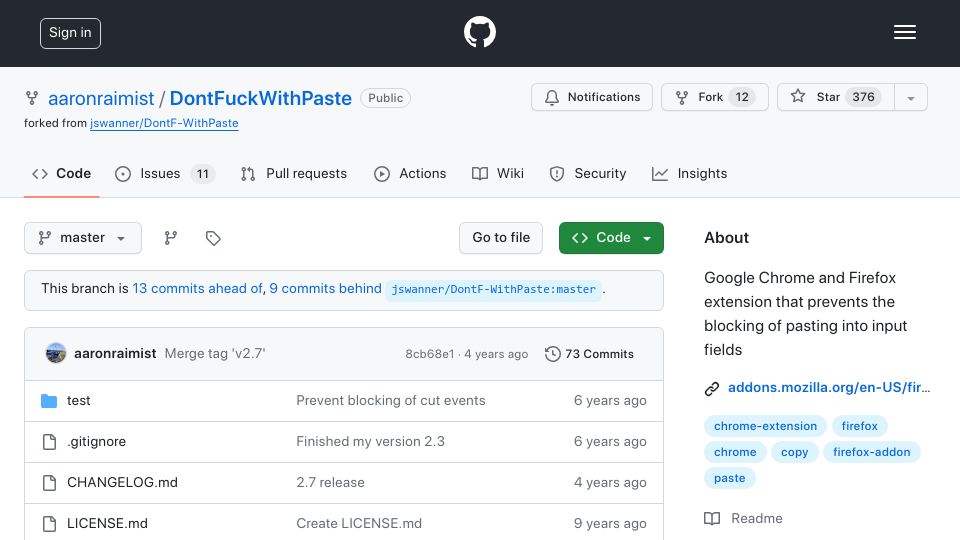Click the Go to file button
The height and width of the screenshot is (540, 960).
click(x=501, y=238)
